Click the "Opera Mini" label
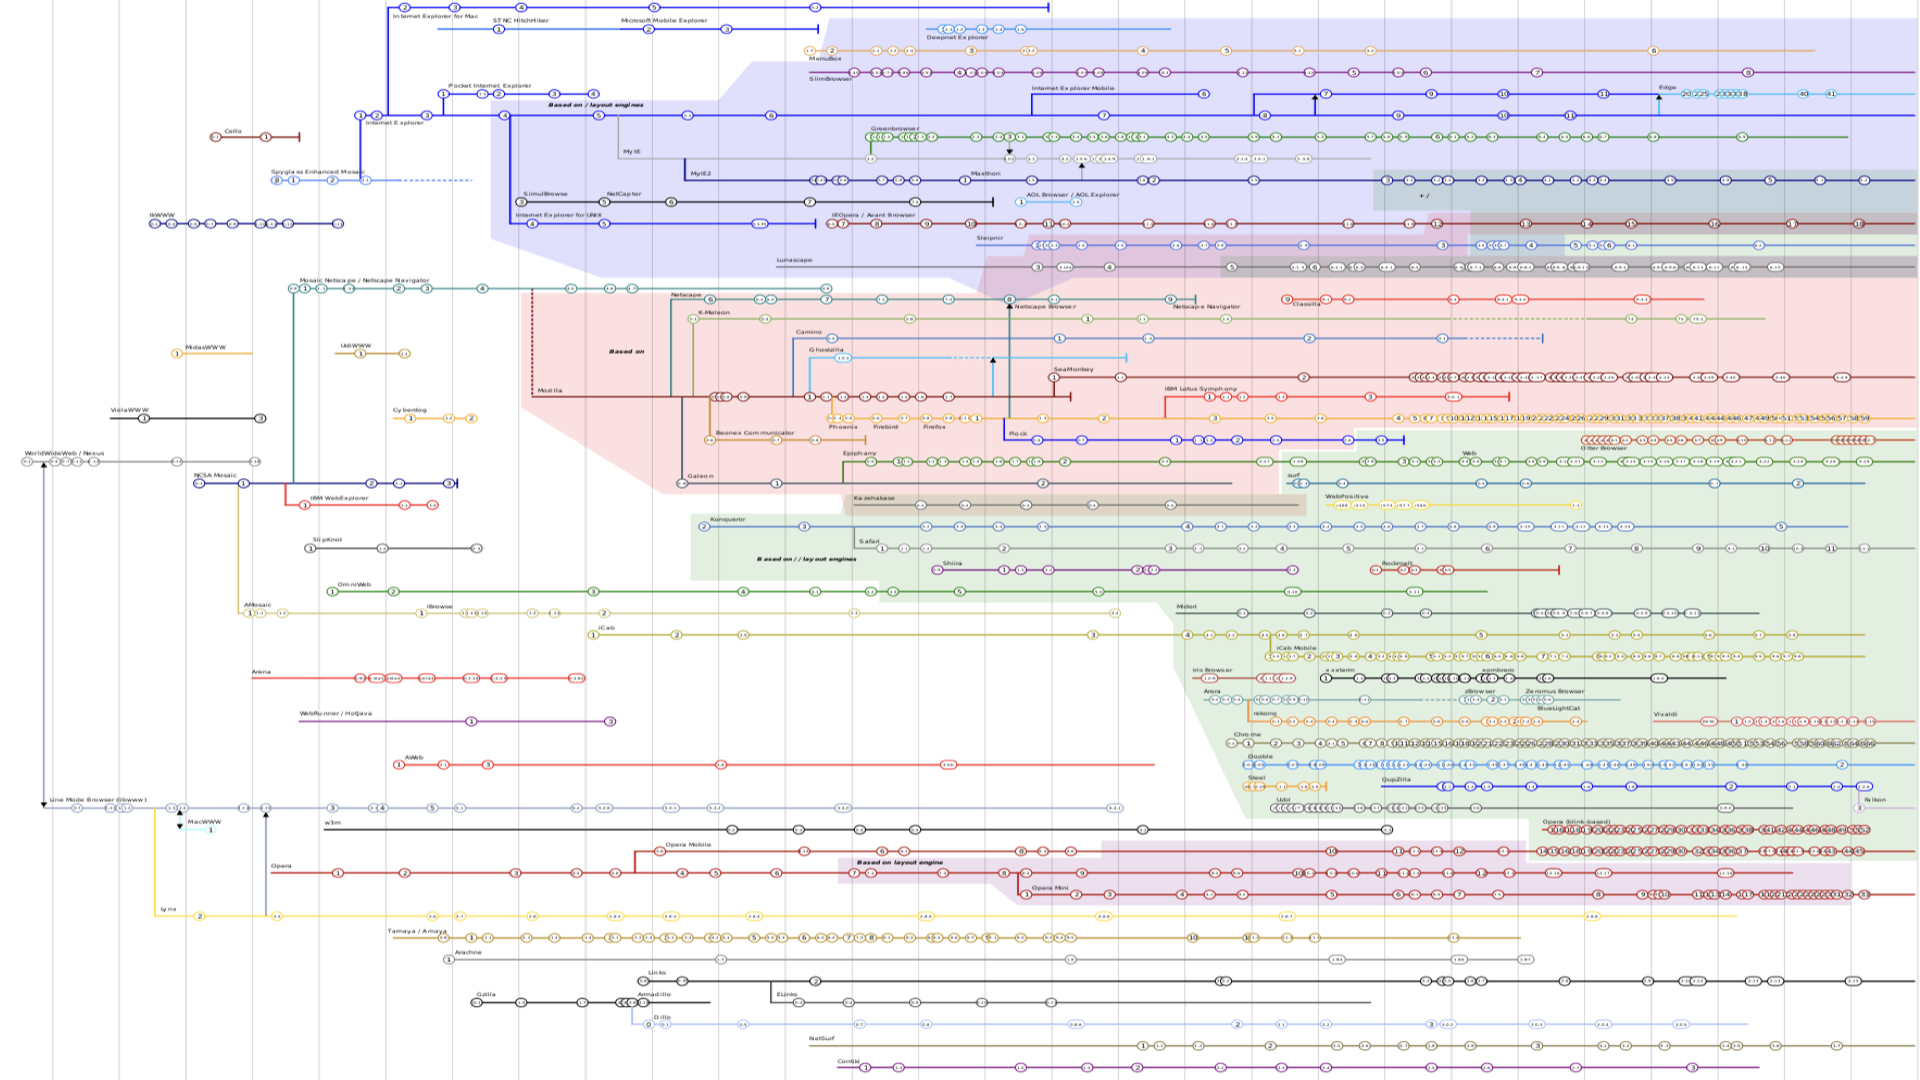Viewport: 1920px width, 1080px height. click(1050, 888)
